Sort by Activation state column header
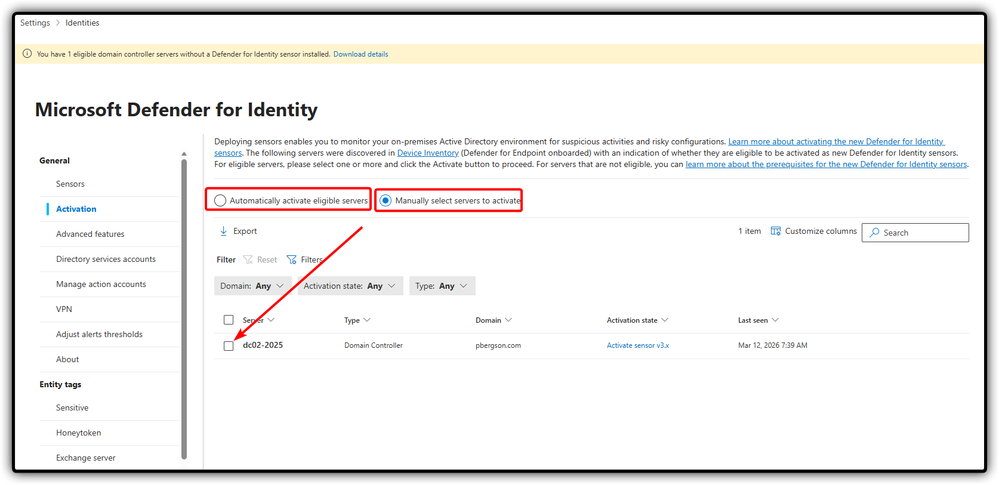This screenshot has width=999, height=485. click(x=637, y=320)
